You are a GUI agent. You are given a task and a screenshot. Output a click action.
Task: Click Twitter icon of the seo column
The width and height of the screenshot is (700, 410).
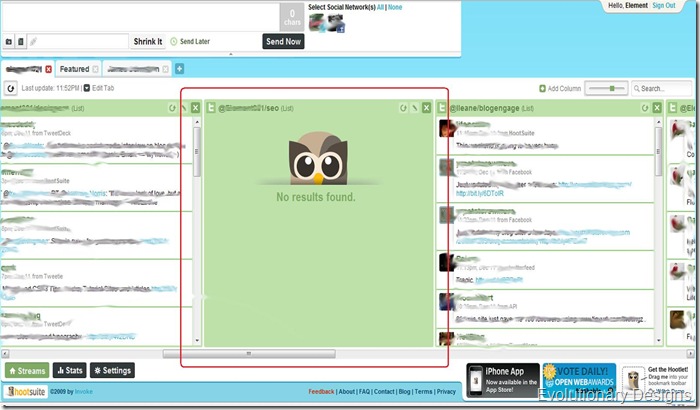211,108
